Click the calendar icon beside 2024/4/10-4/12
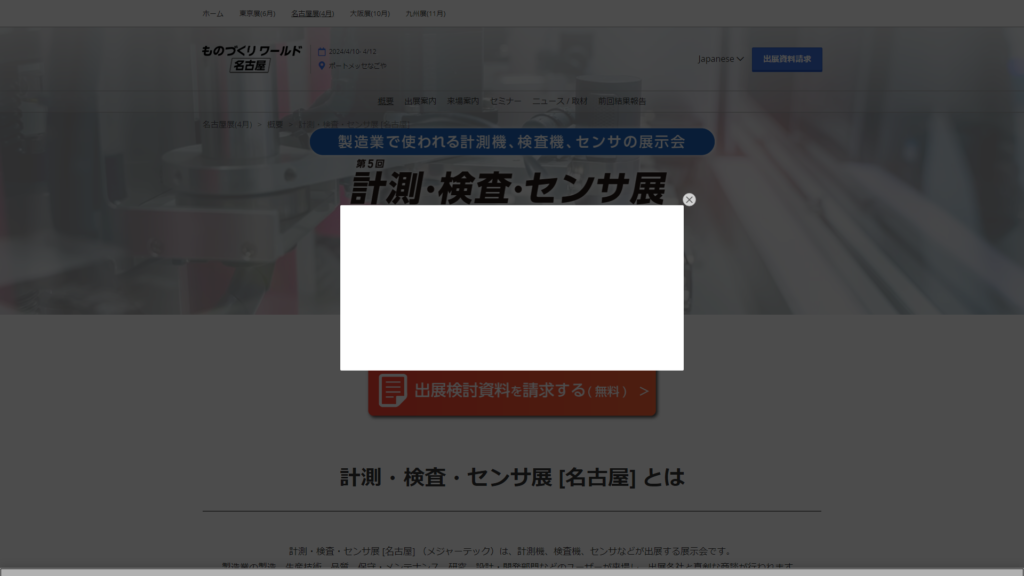 (x=321, y=52)
